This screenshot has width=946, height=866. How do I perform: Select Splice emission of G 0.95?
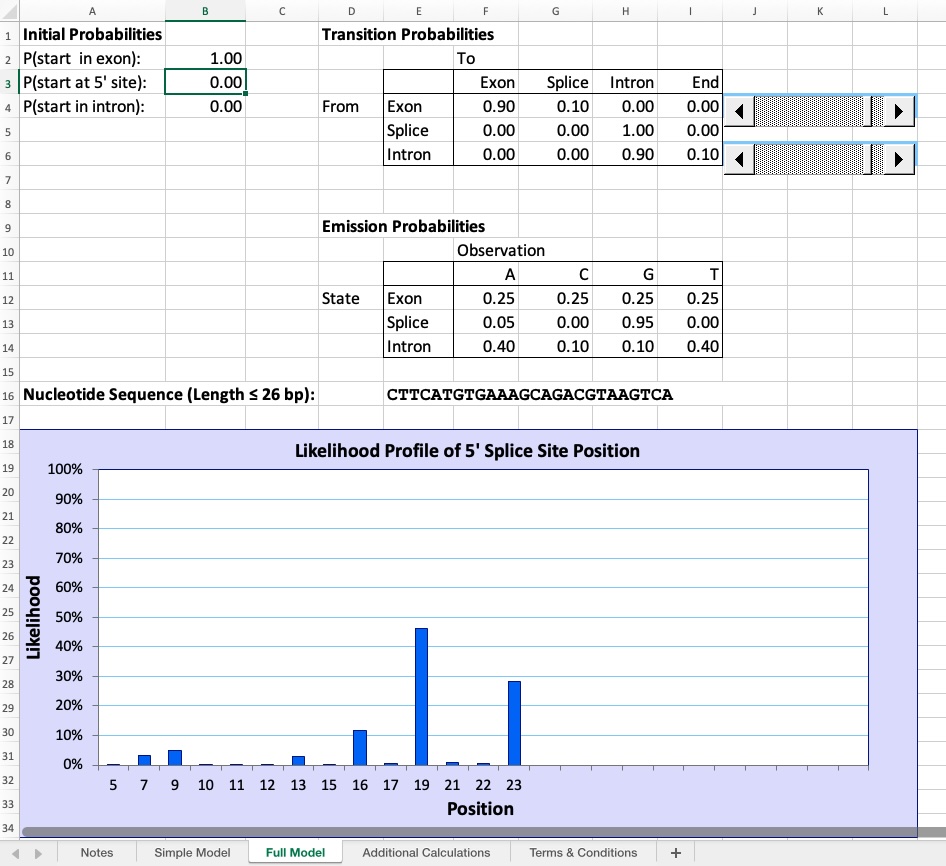[625, 322]
